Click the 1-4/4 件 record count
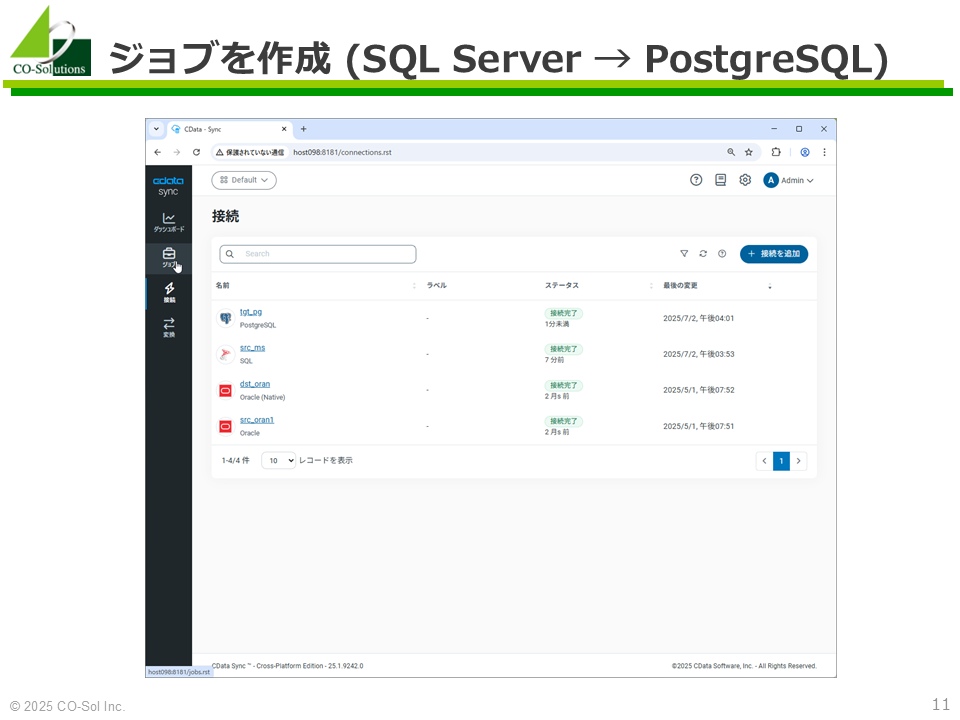This screenshot has width=960, height=720. coord(236,460)
